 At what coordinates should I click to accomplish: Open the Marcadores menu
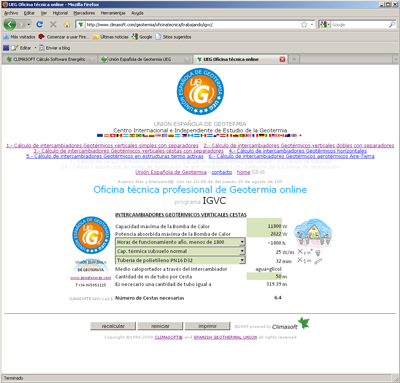[x=84, y=13]
